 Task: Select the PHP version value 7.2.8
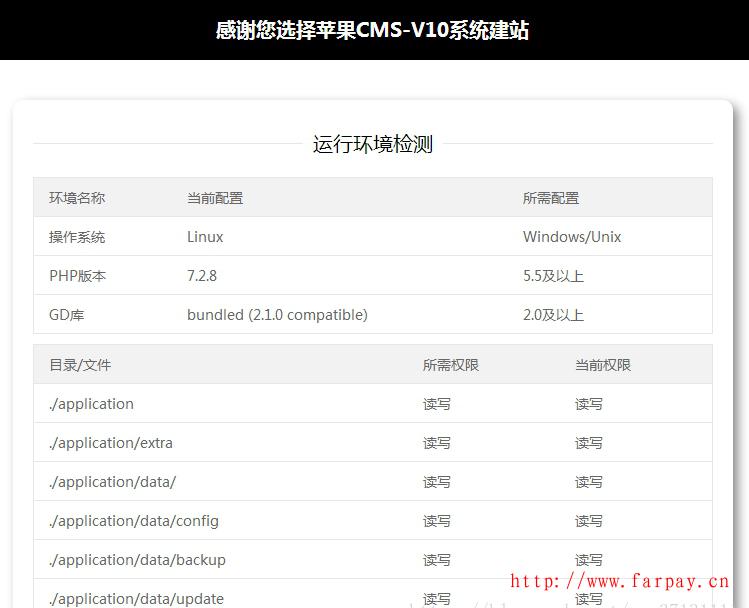[x=202, y=276]
